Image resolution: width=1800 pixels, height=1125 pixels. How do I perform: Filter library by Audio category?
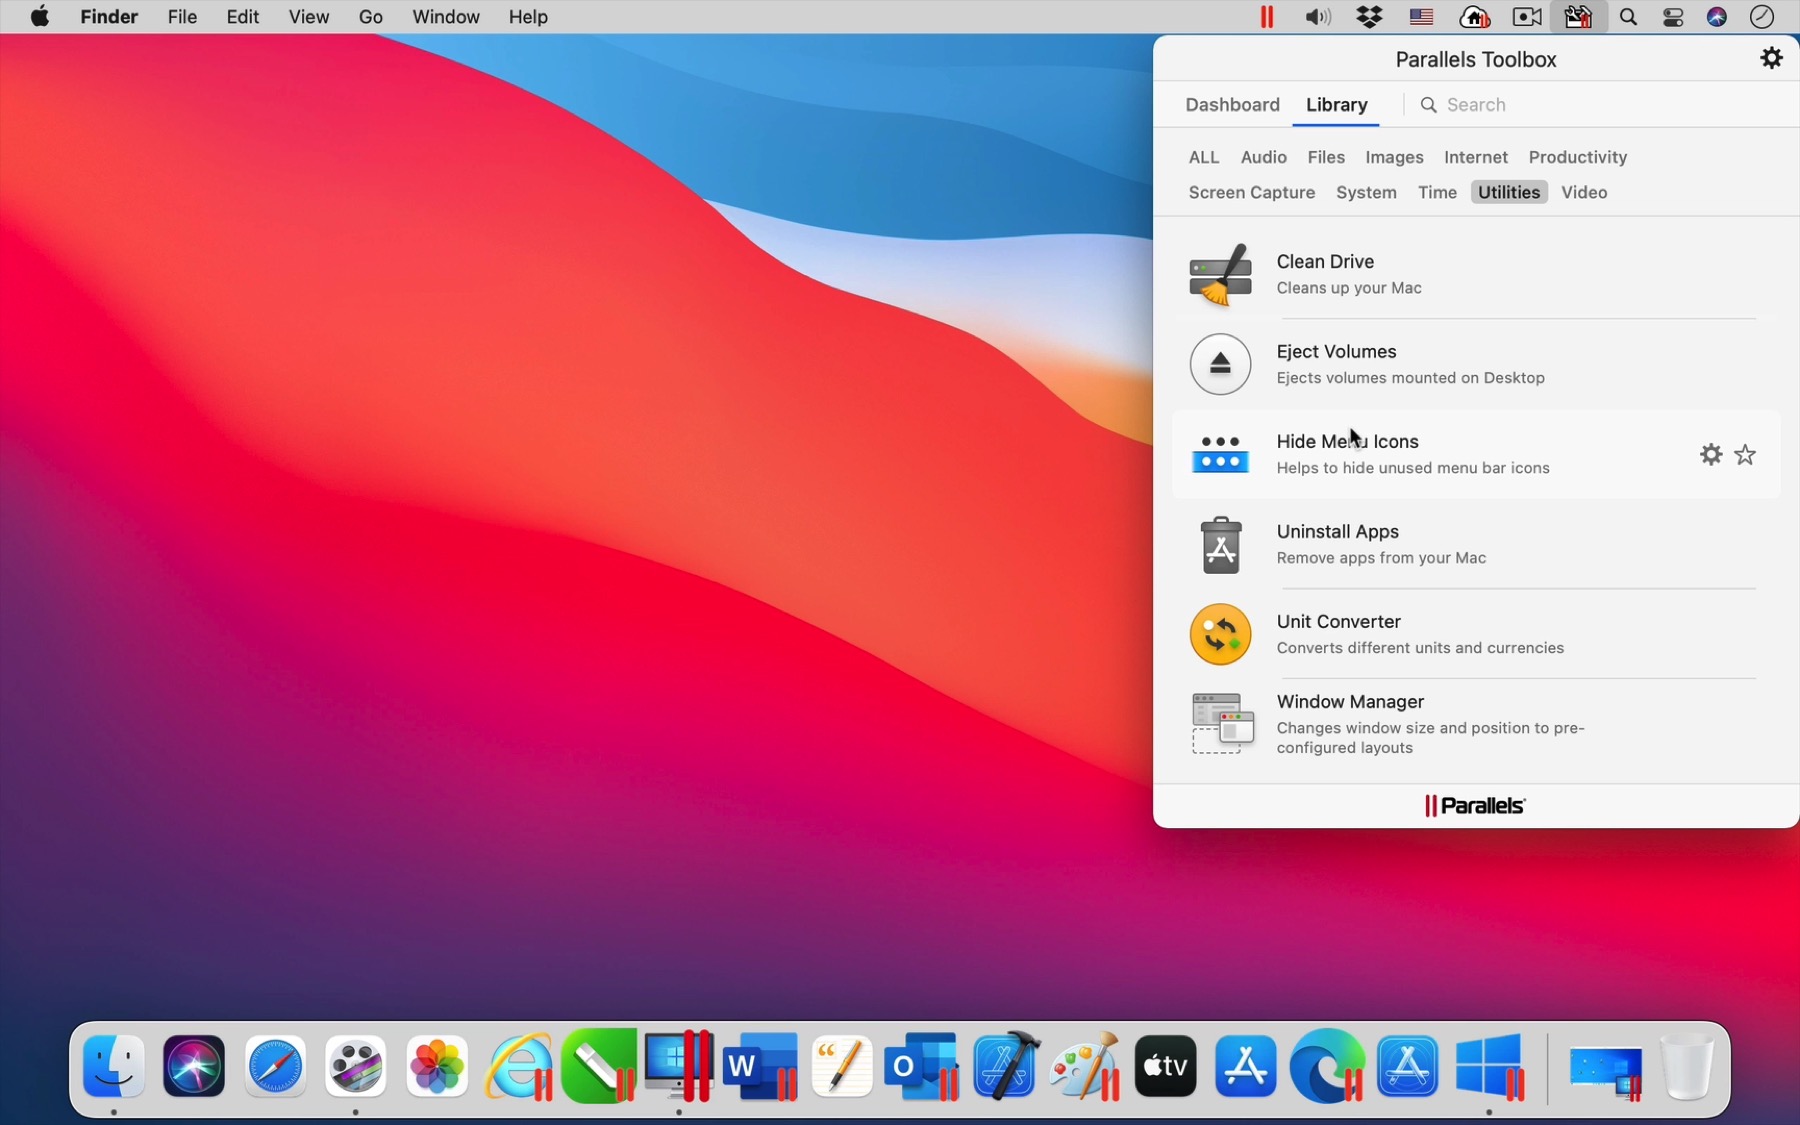pyautogui.click(x=1263, y=157)
